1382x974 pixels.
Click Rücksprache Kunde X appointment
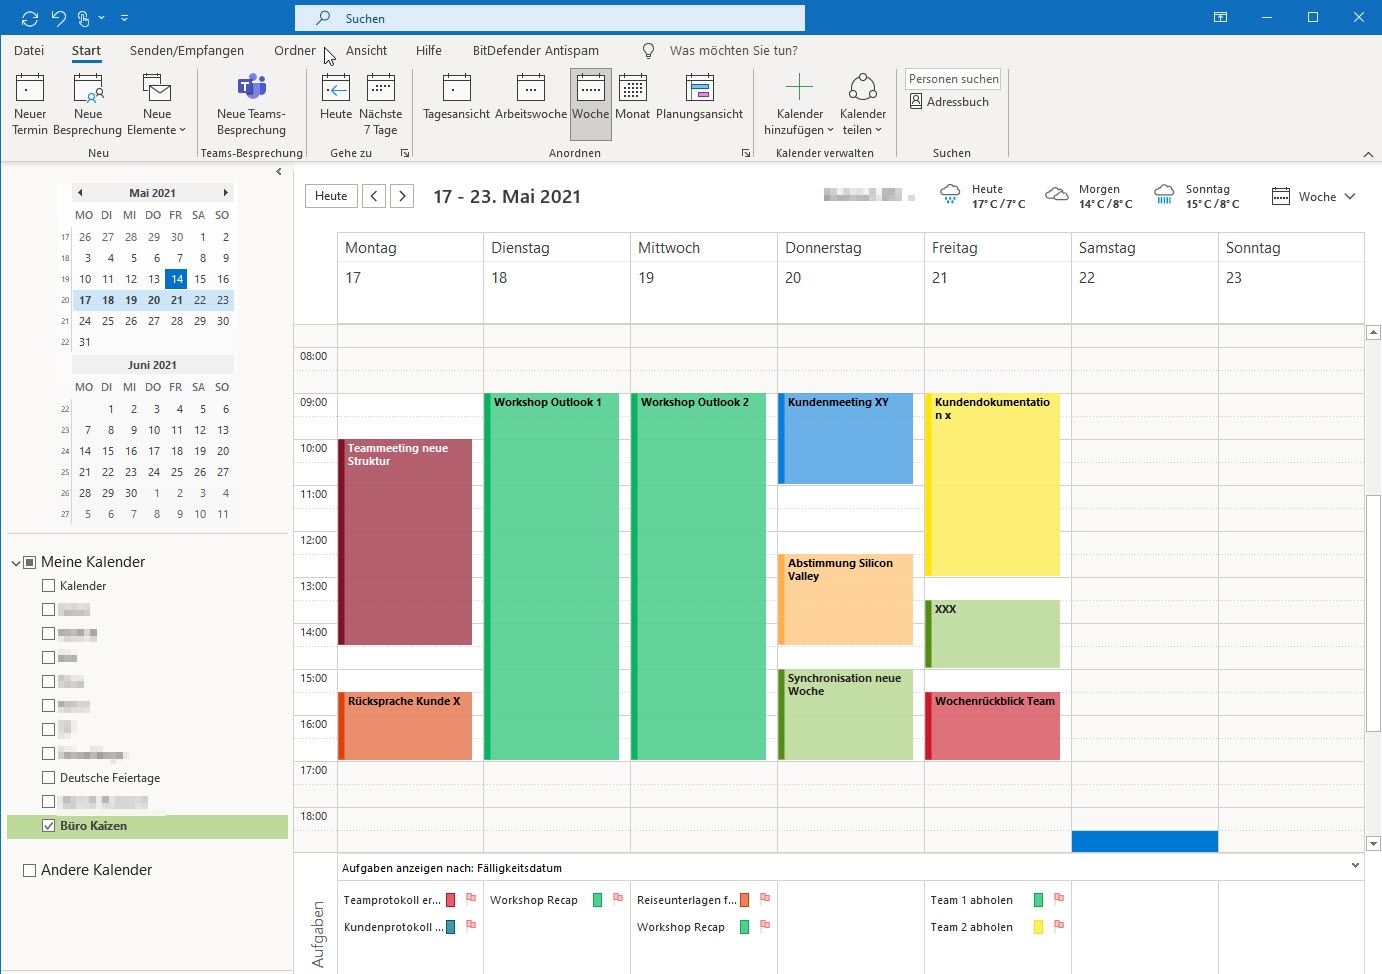click(405, 726)
